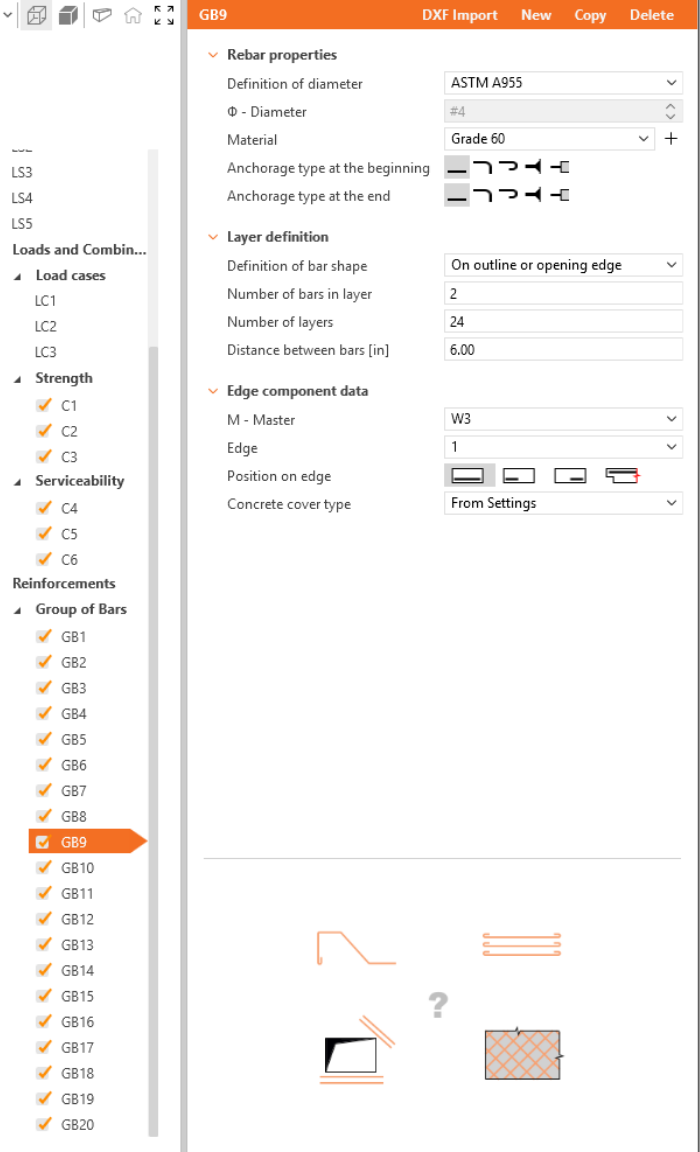Switch to wireframe view mode

click(37, 16)
